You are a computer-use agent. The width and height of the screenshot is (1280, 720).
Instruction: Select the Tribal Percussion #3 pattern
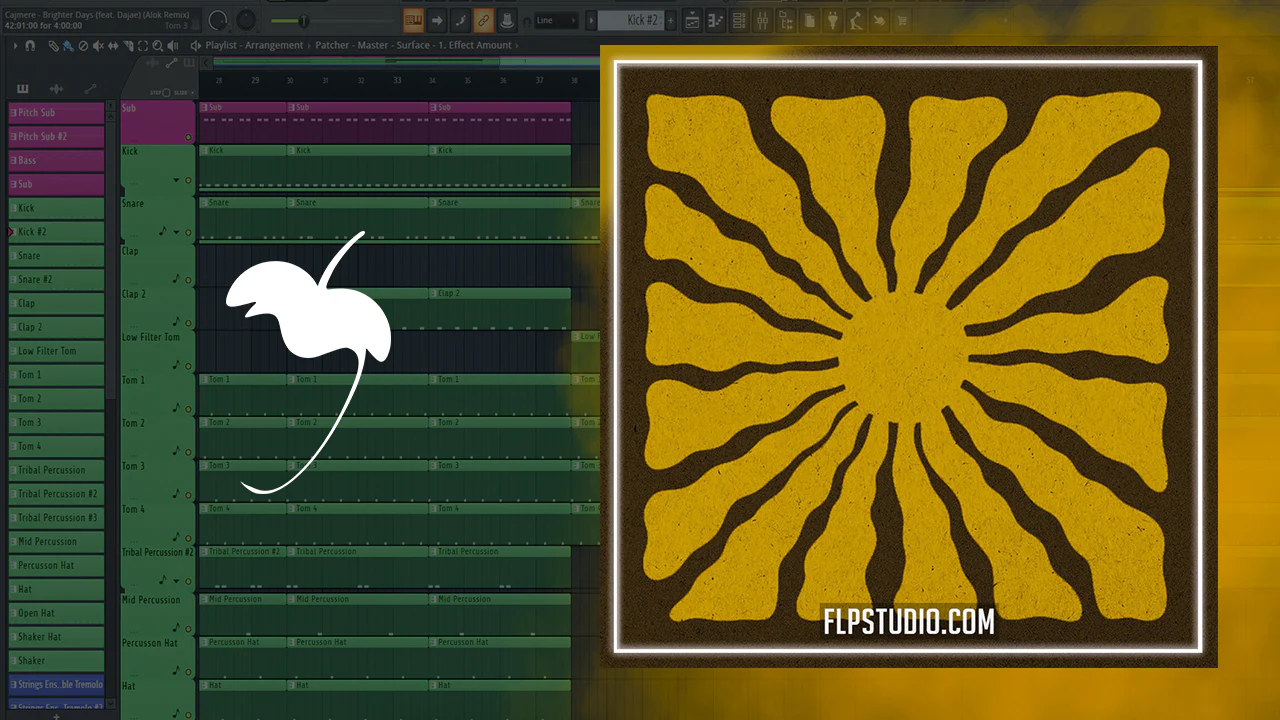pos(56,518)
